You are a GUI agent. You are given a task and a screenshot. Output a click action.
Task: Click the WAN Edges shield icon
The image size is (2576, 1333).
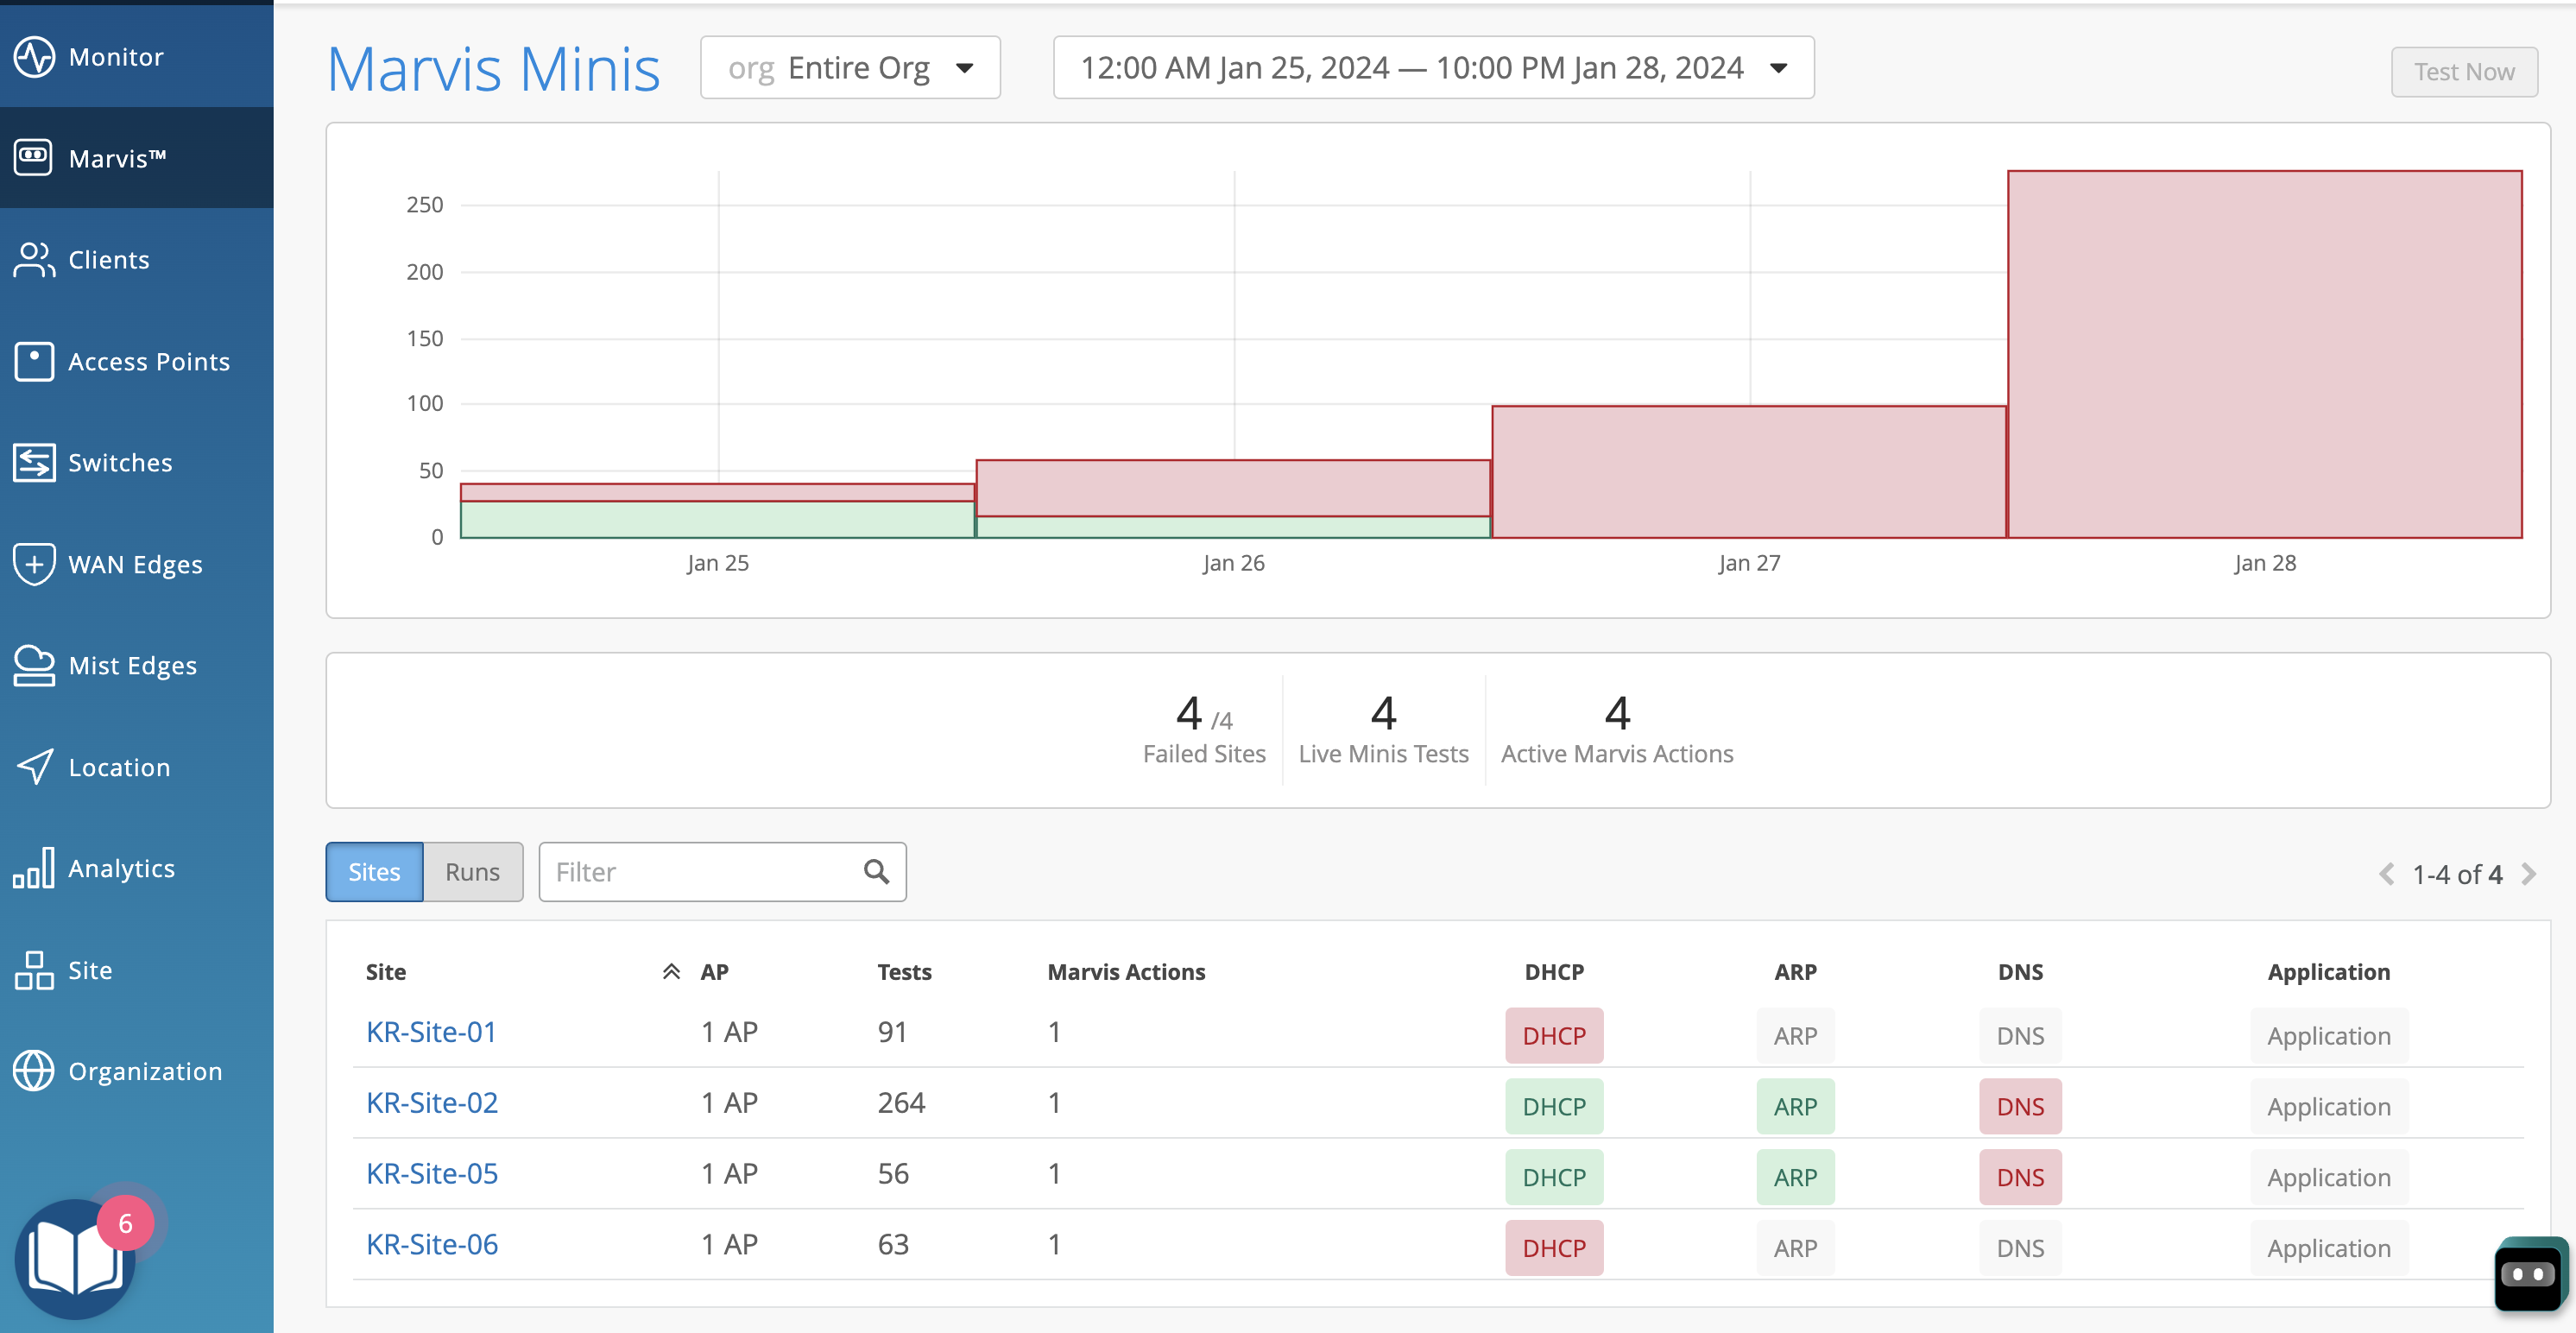tap(34, 564)
